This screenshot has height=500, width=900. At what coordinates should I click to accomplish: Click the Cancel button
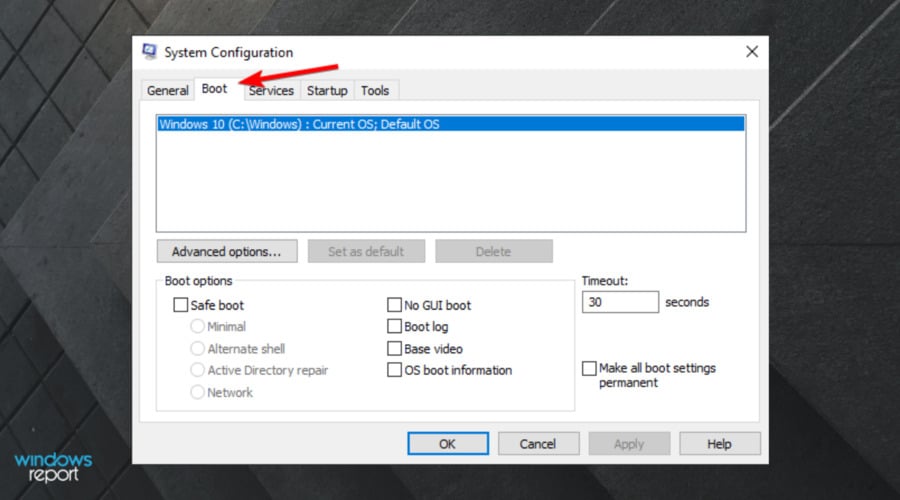(x=538, y=444)
